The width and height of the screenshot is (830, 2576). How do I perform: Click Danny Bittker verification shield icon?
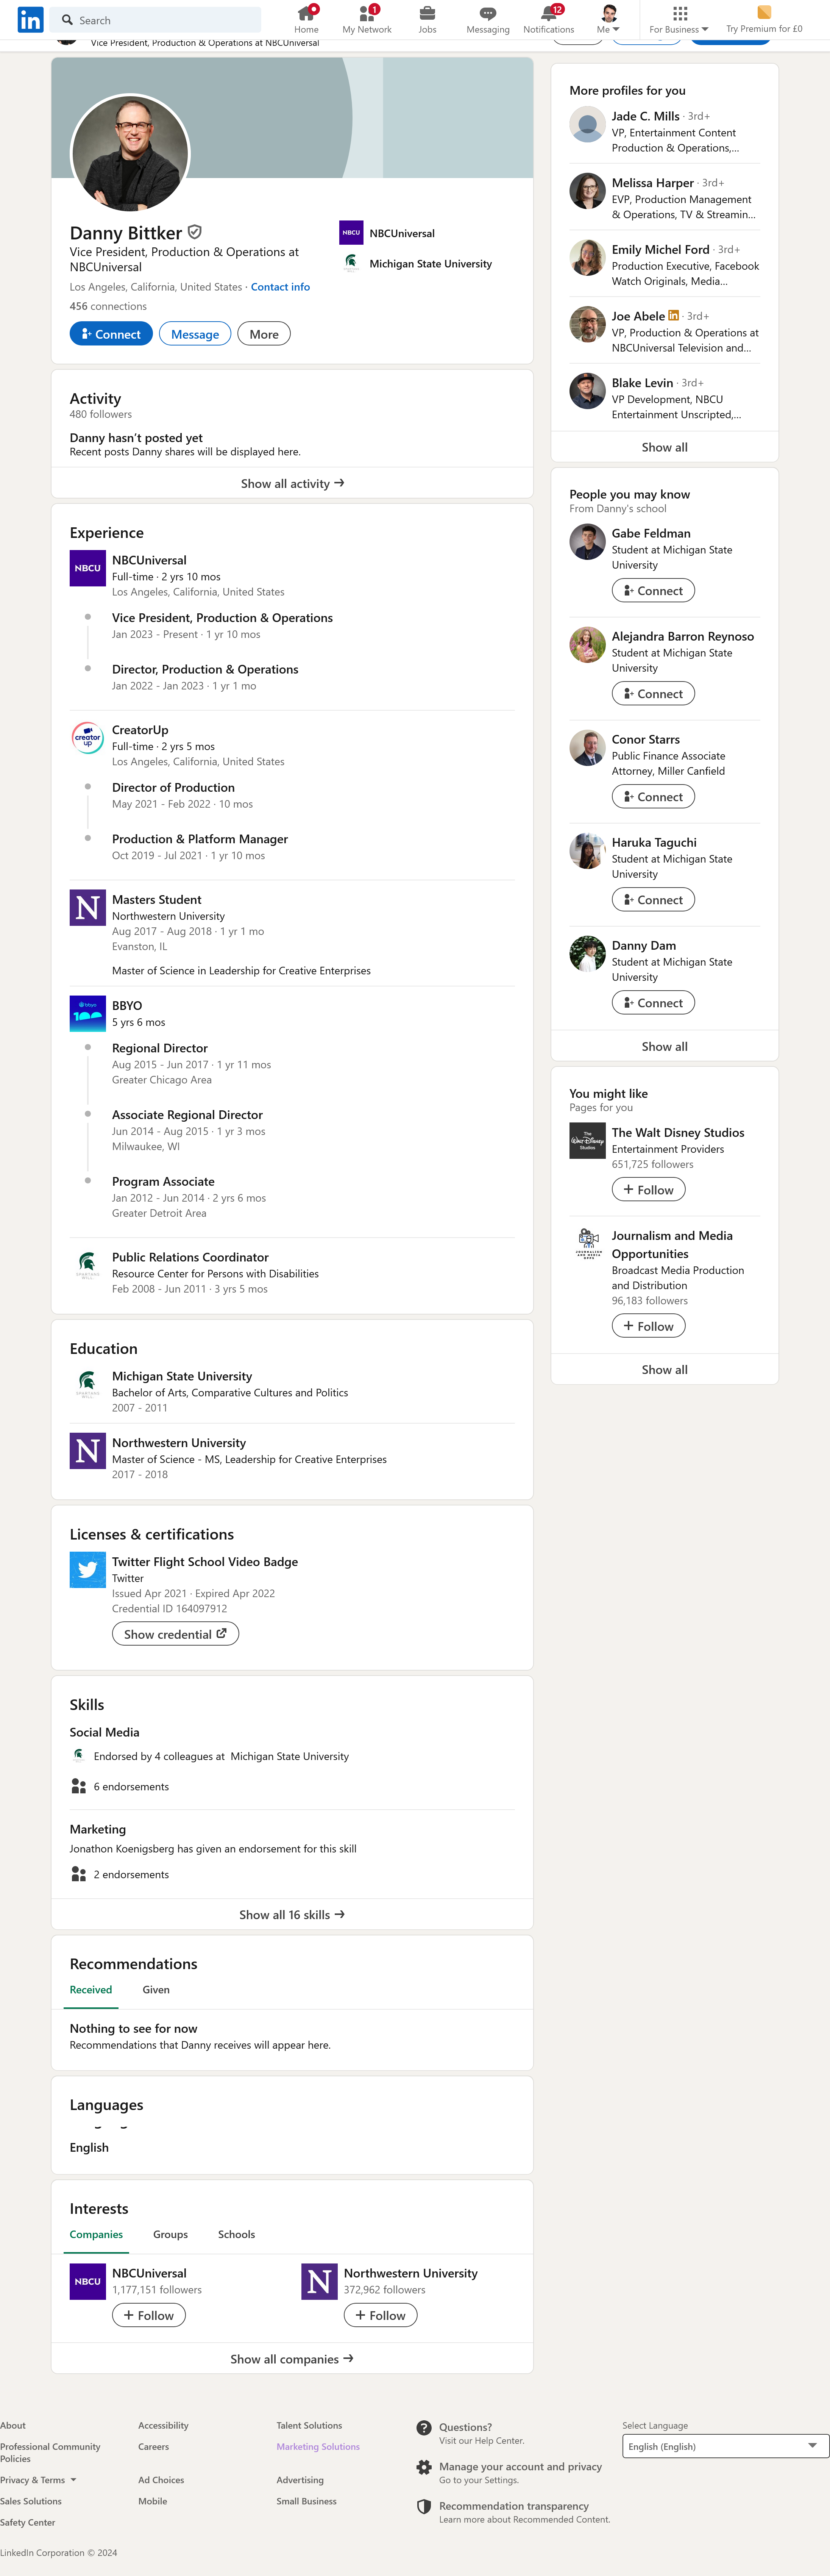[x=195, y=232]
